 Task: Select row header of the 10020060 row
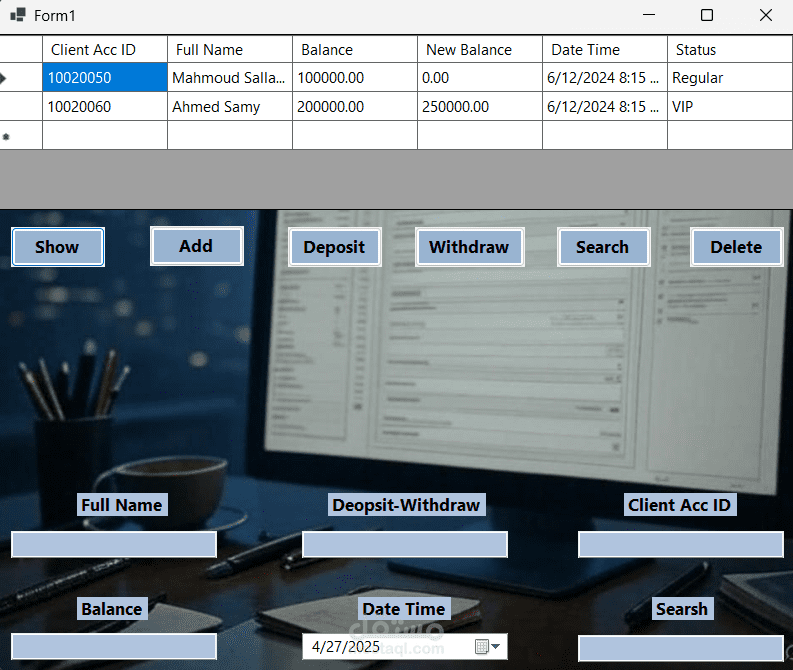point(21,106)
